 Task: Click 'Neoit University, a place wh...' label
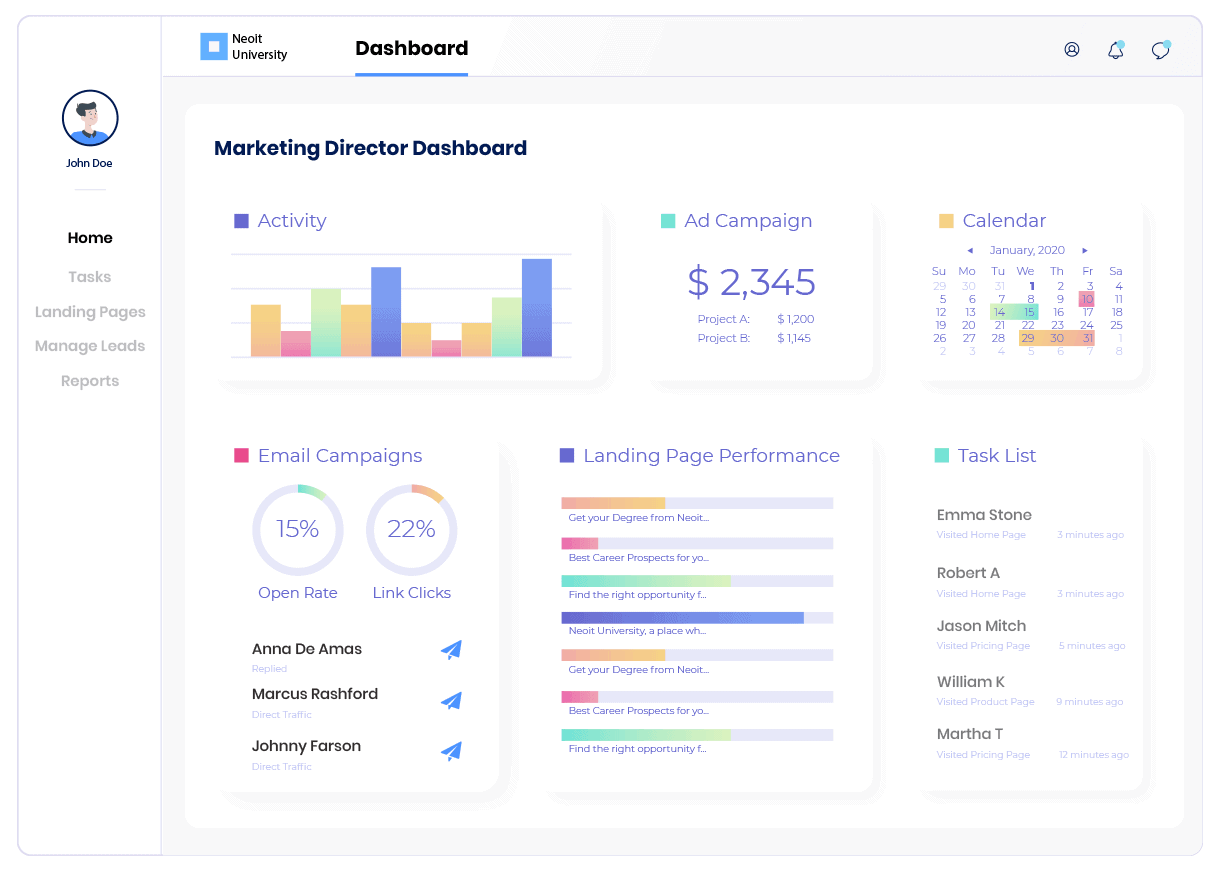click(637, 631)
